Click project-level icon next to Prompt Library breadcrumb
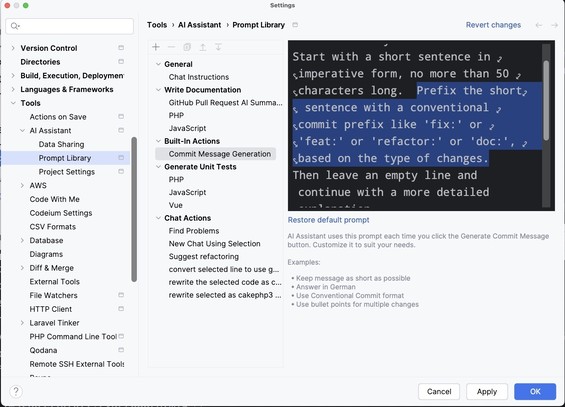 click(x=295, y=25)
